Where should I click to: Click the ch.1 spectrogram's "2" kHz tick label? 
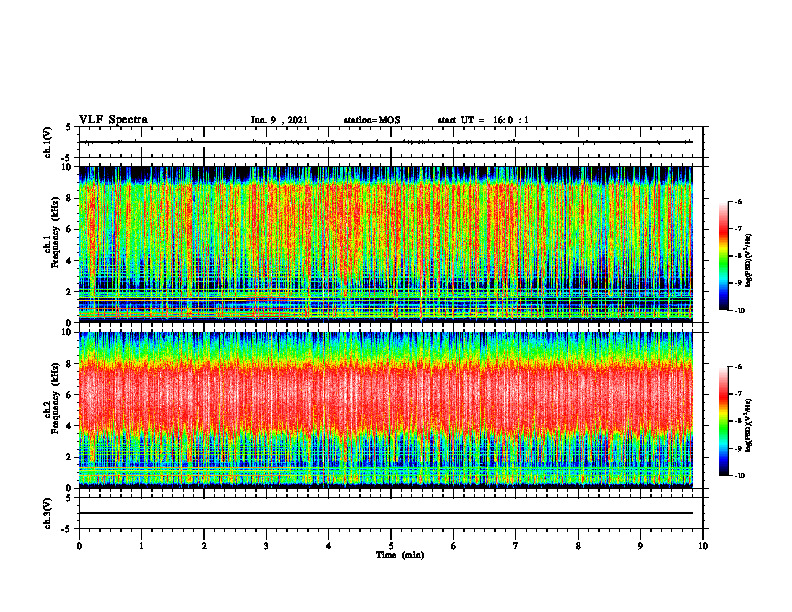tap(70, 292)
